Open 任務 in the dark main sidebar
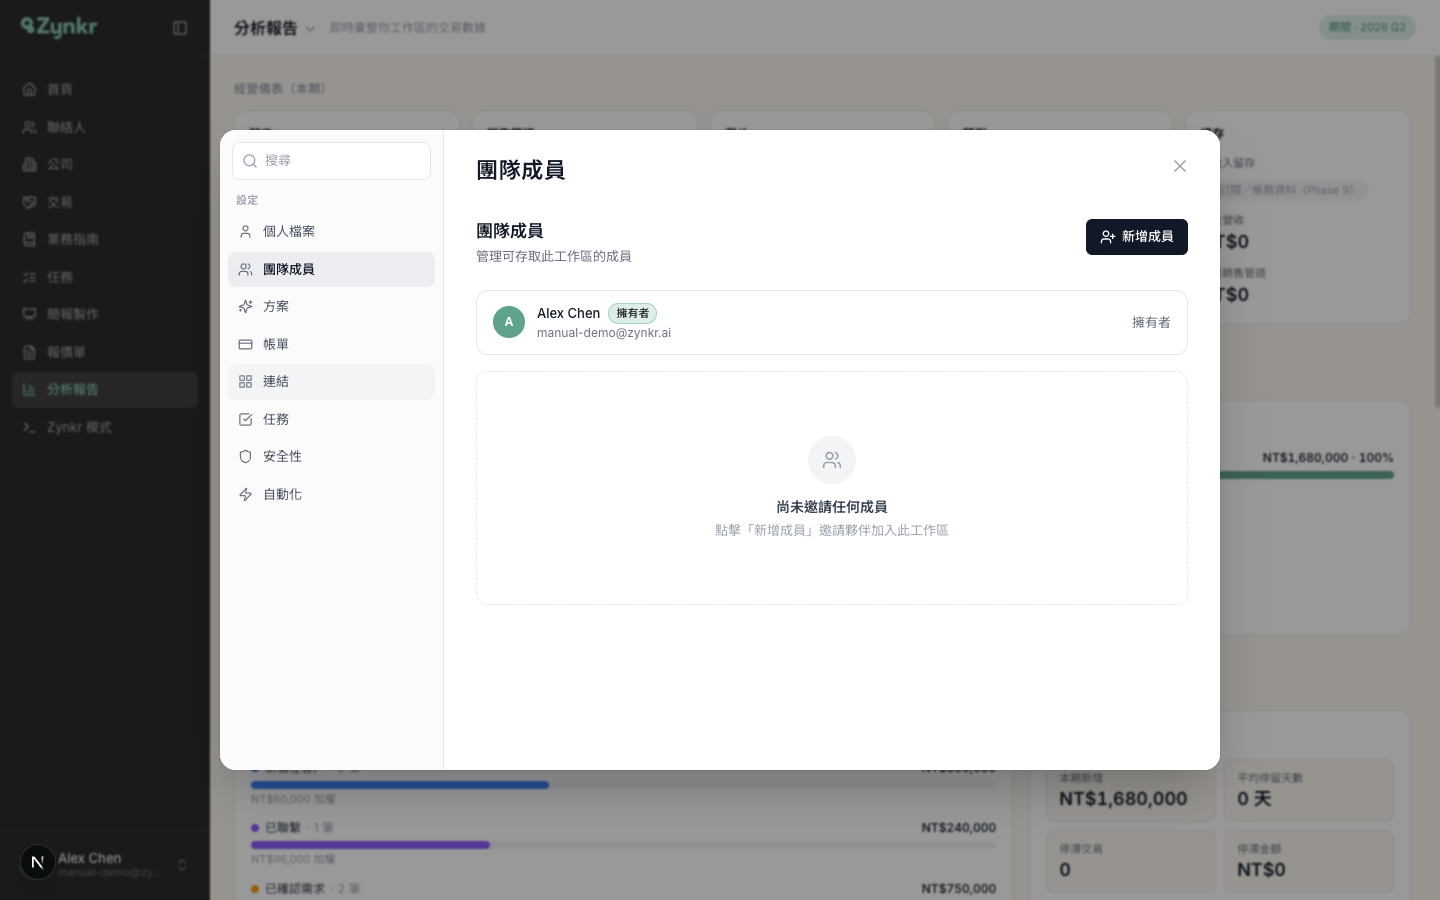1440x900 pixels. 105,277
